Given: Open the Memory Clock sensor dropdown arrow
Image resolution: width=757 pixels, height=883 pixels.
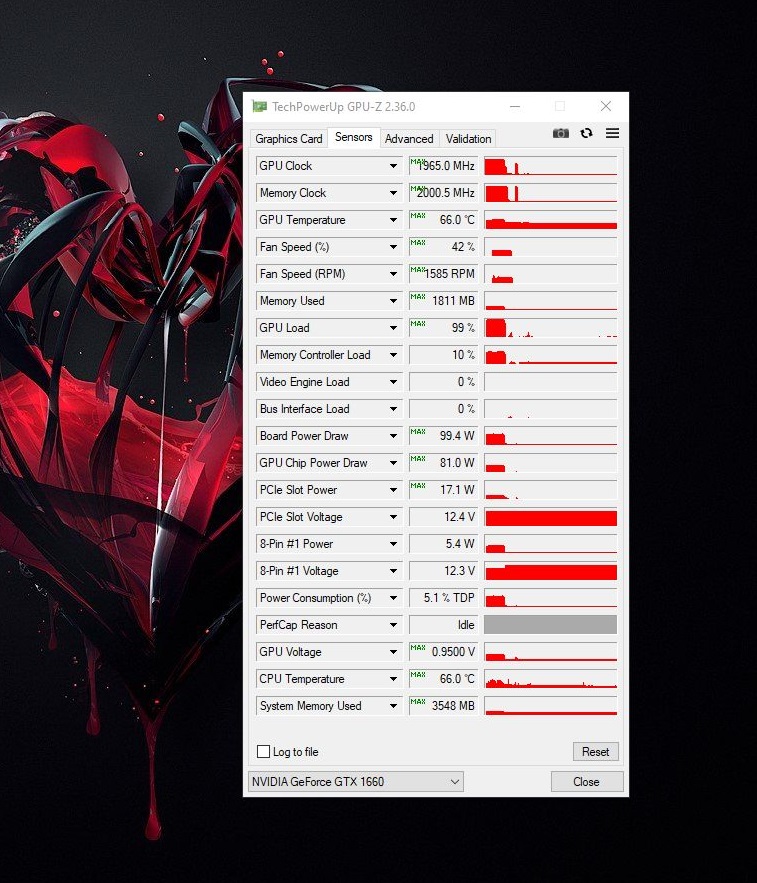Looking at the screenshot, I should (393, 193).
